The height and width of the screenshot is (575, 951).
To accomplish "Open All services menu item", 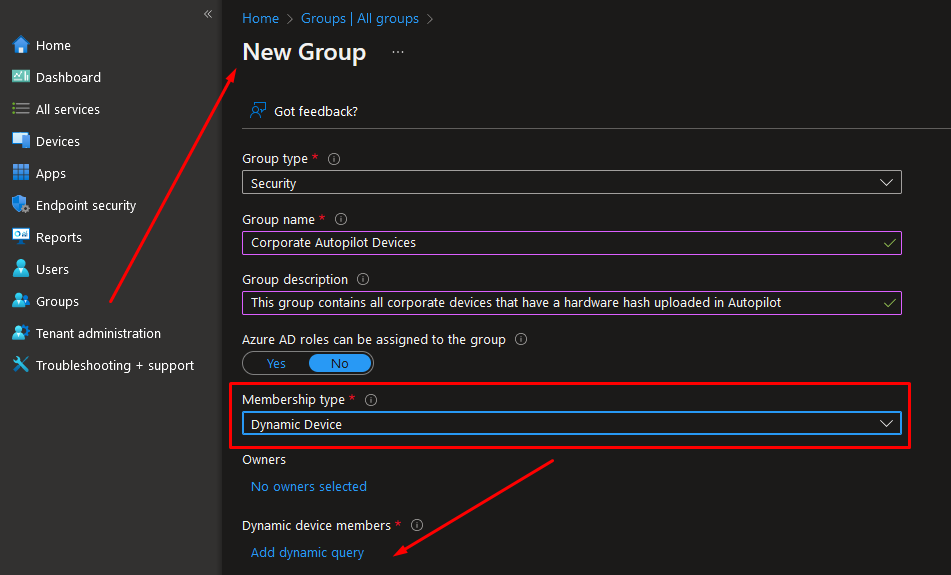I will tap(68, 110).
